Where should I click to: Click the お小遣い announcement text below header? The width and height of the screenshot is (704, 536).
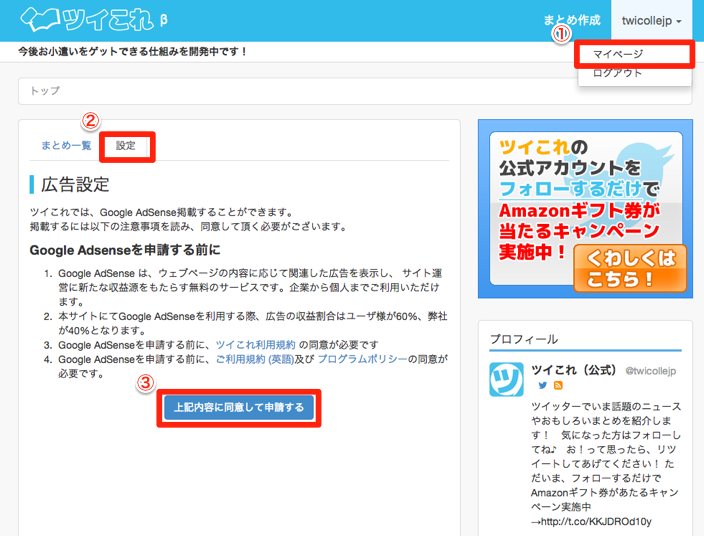click(x=133, y=52)
